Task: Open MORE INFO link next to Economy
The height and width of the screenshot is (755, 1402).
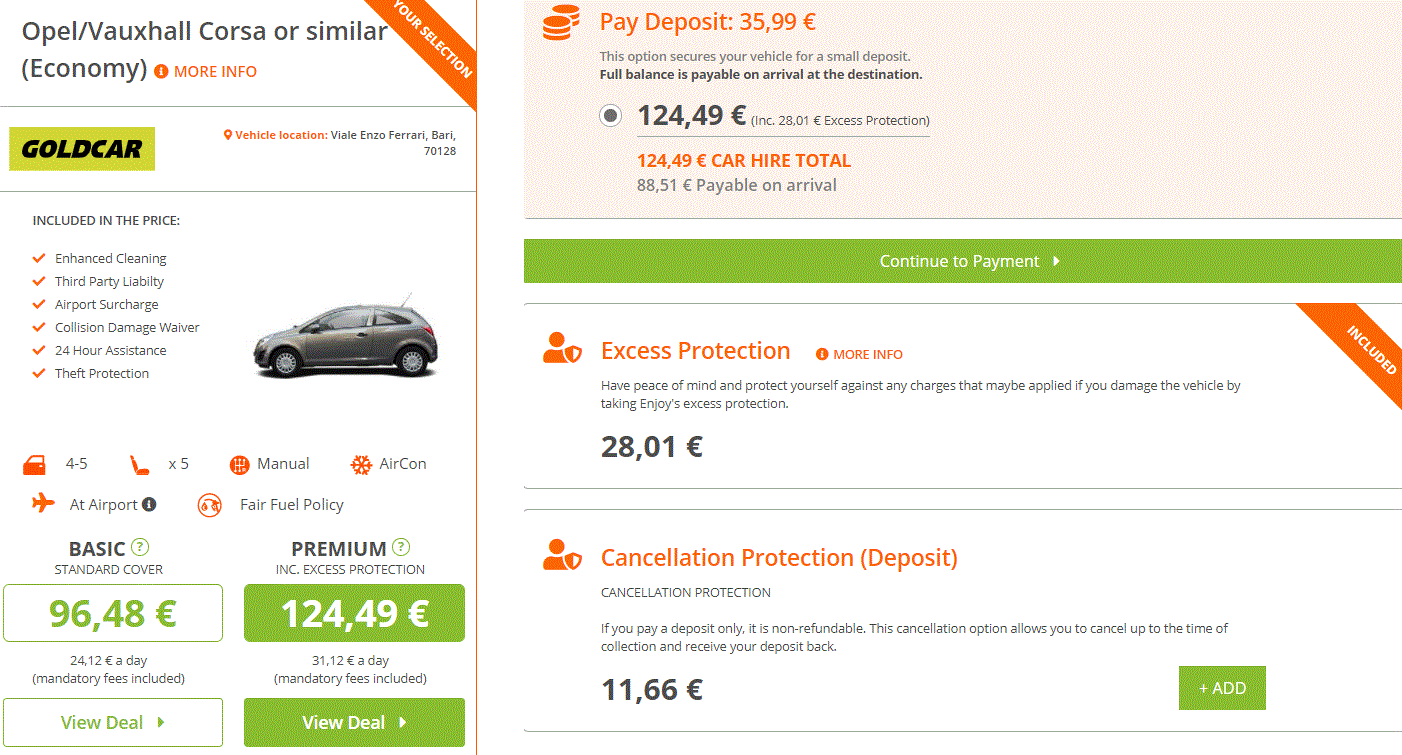Action: 206,72
